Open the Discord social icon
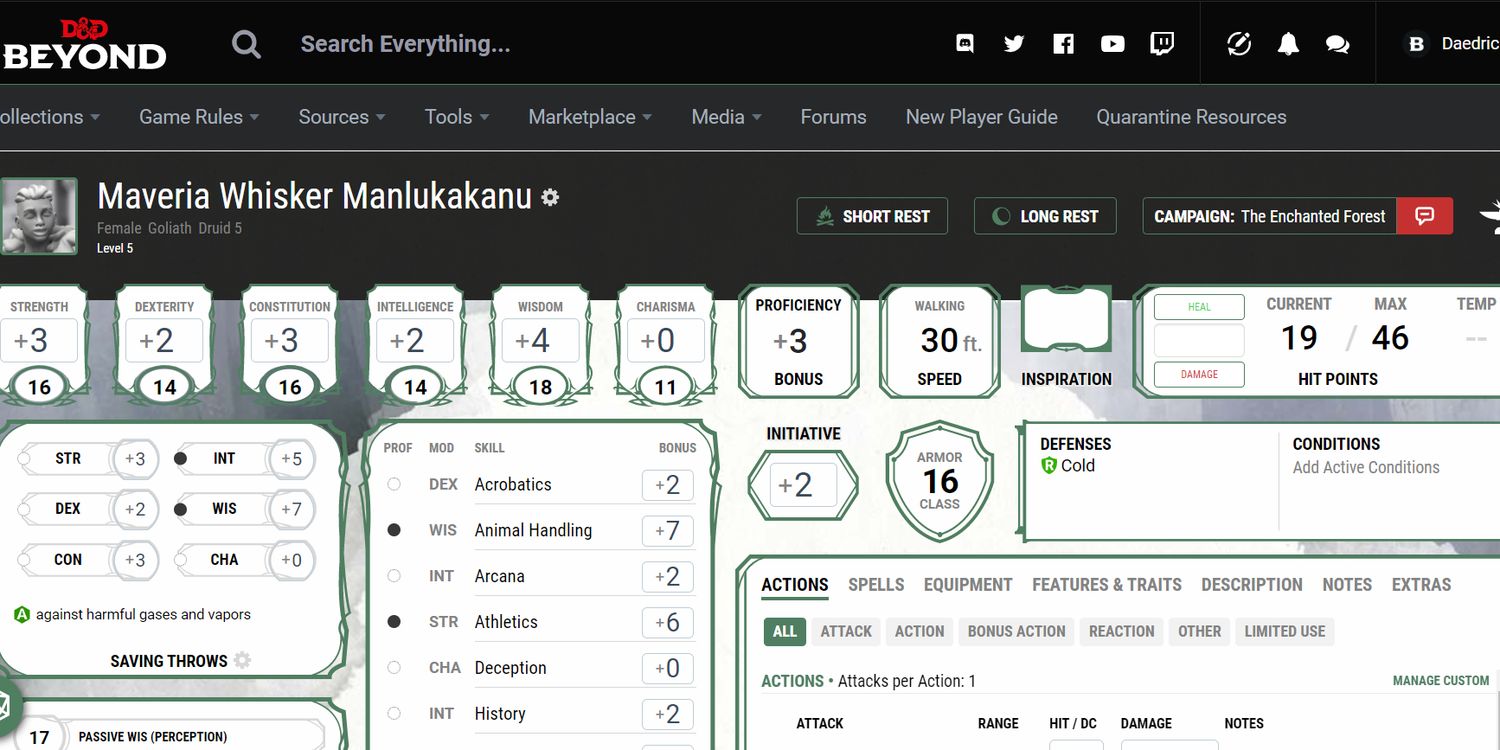1500x750 pixels. click(965, 44)
